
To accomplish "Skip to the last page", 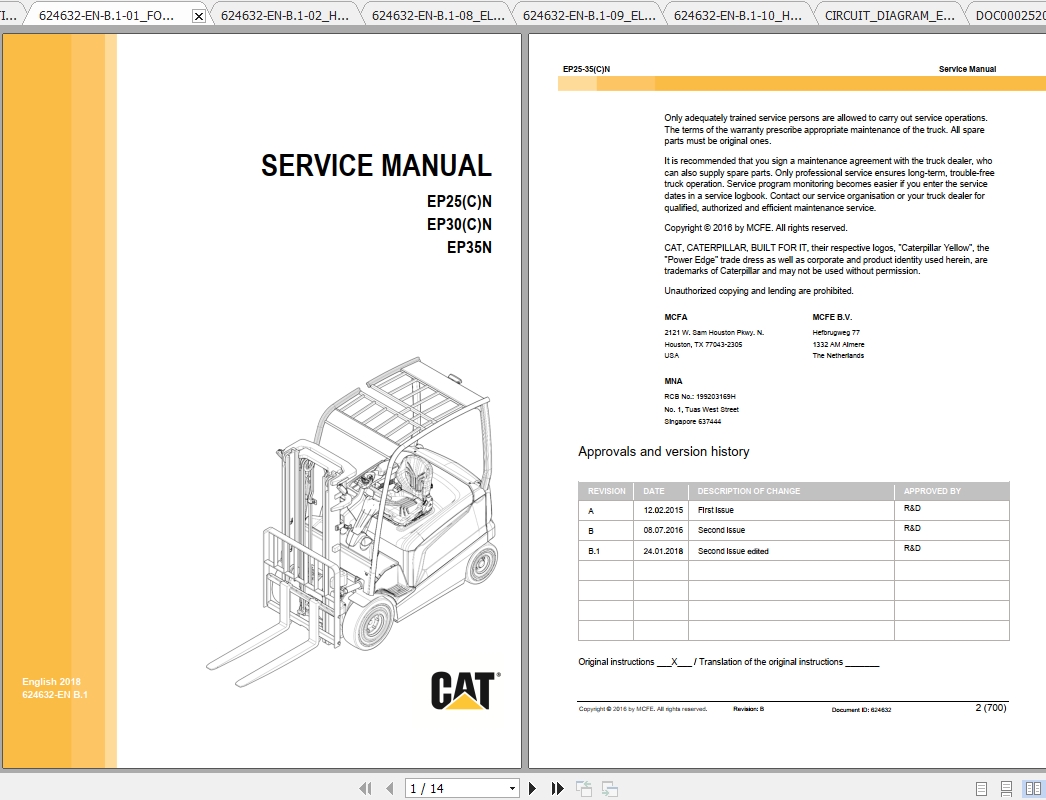I will 556,788.
